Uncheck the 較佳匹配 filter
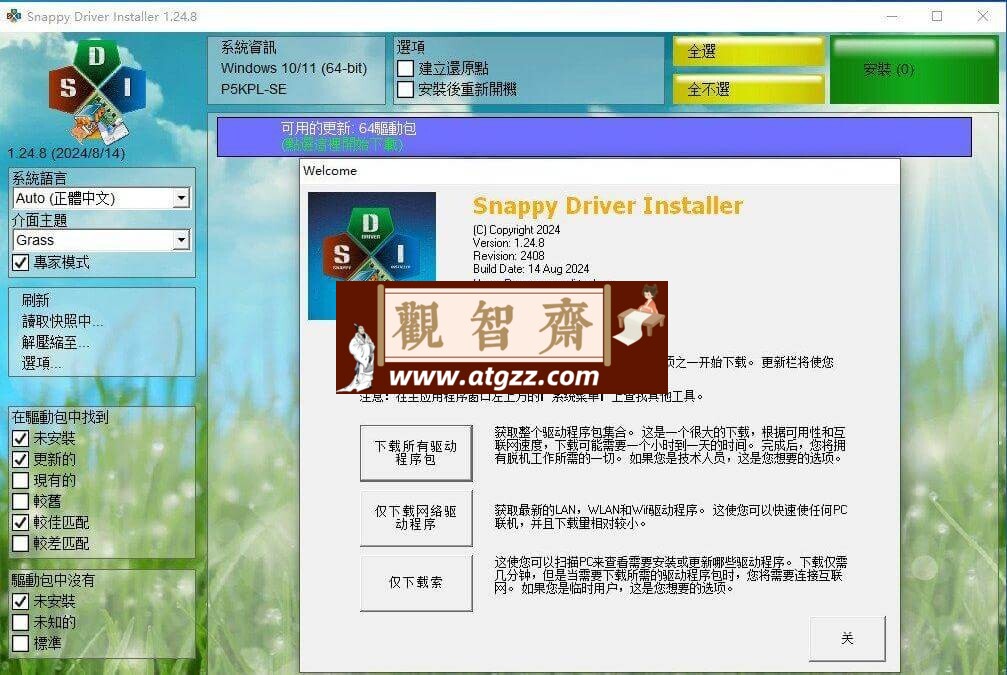 point(21,522)
